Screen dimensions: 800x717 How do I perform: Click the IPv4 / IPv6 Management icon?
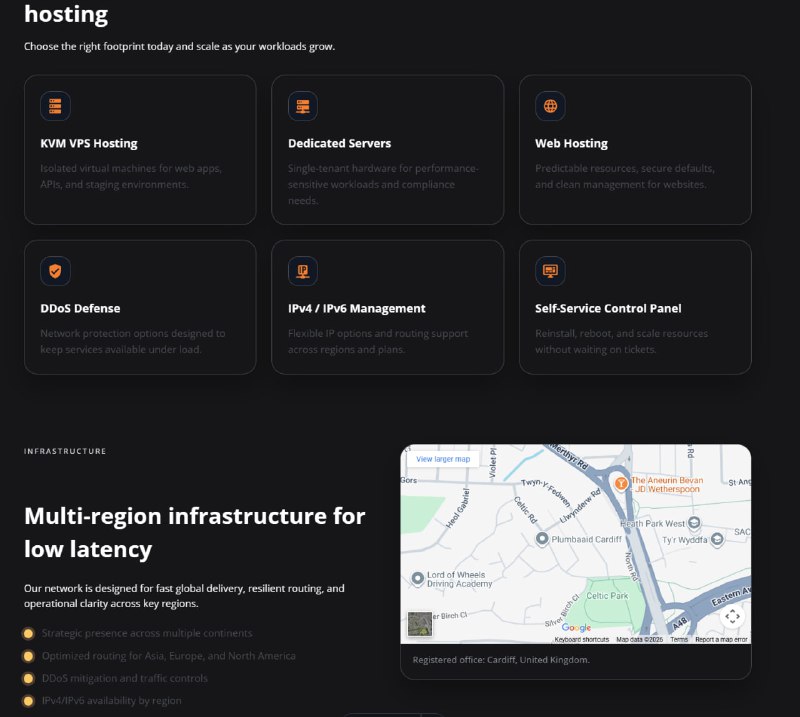coord(302,271)
